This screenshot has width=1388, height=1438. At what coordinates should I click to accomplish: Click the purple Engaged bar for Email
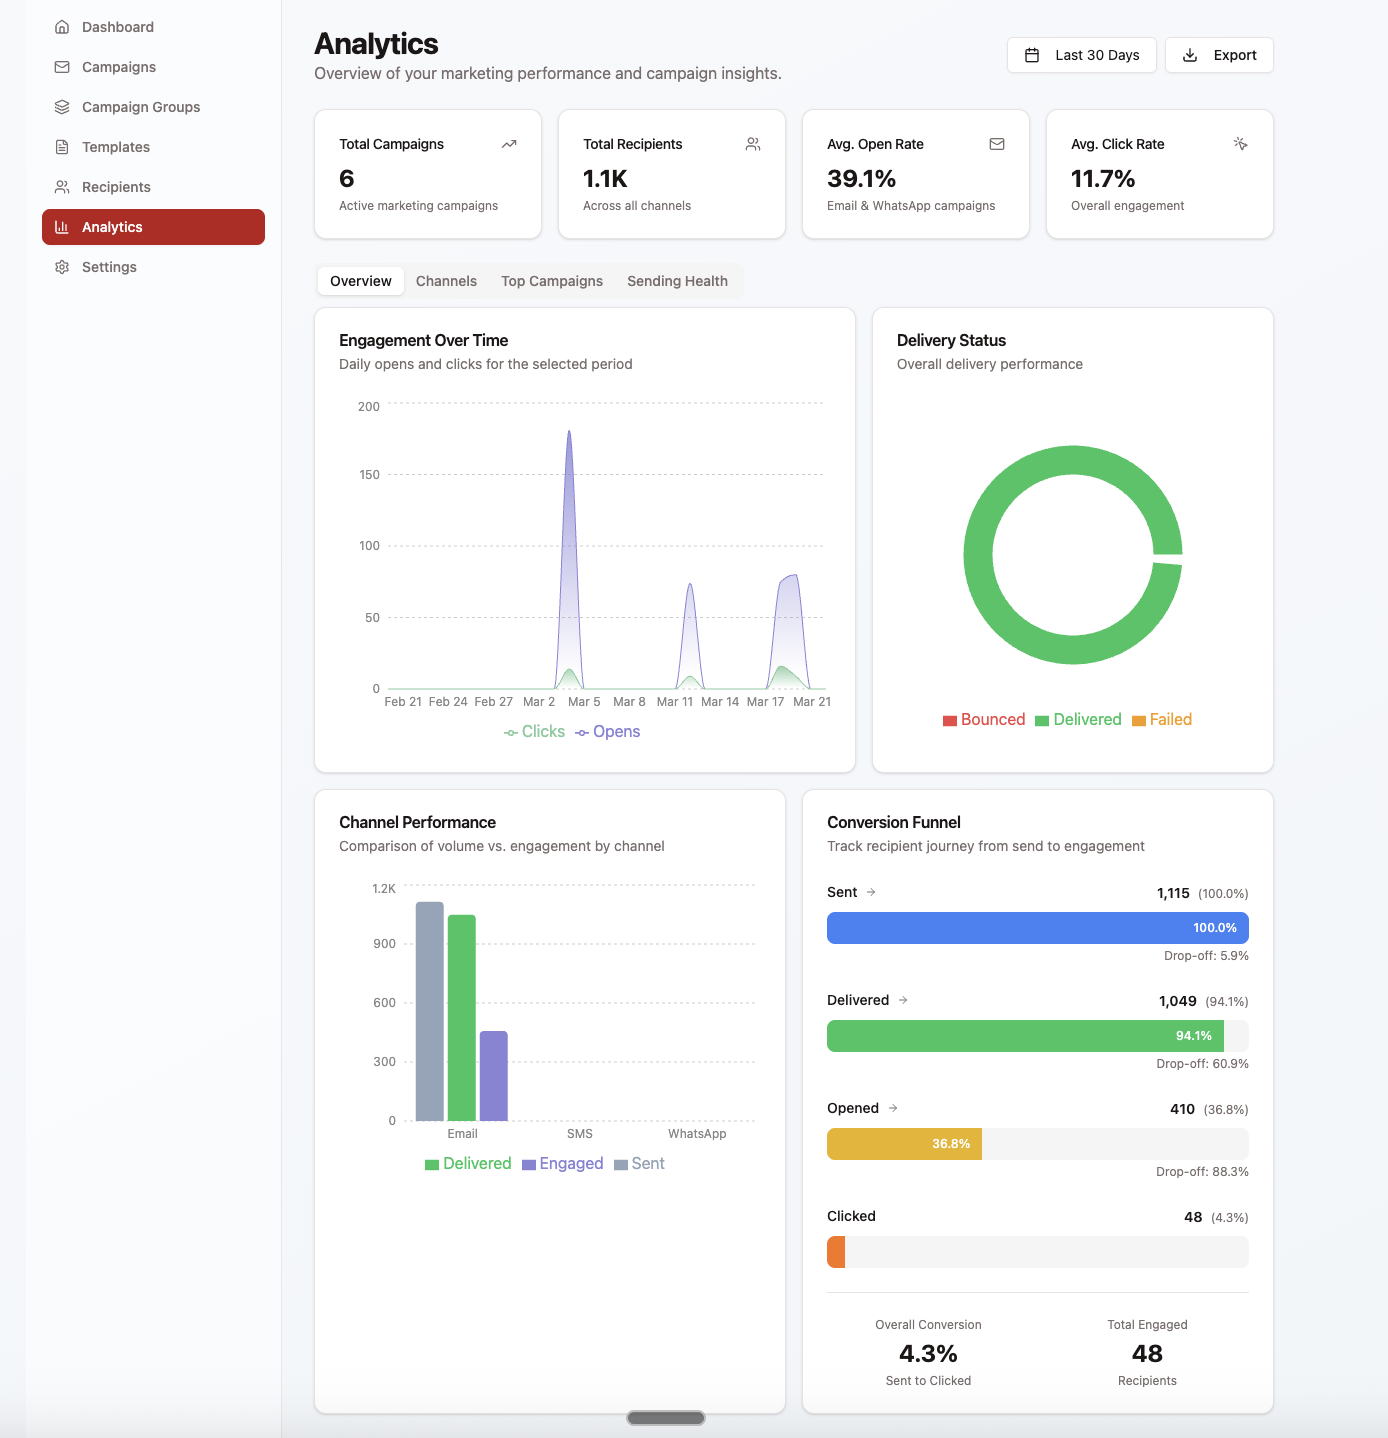494,1076
